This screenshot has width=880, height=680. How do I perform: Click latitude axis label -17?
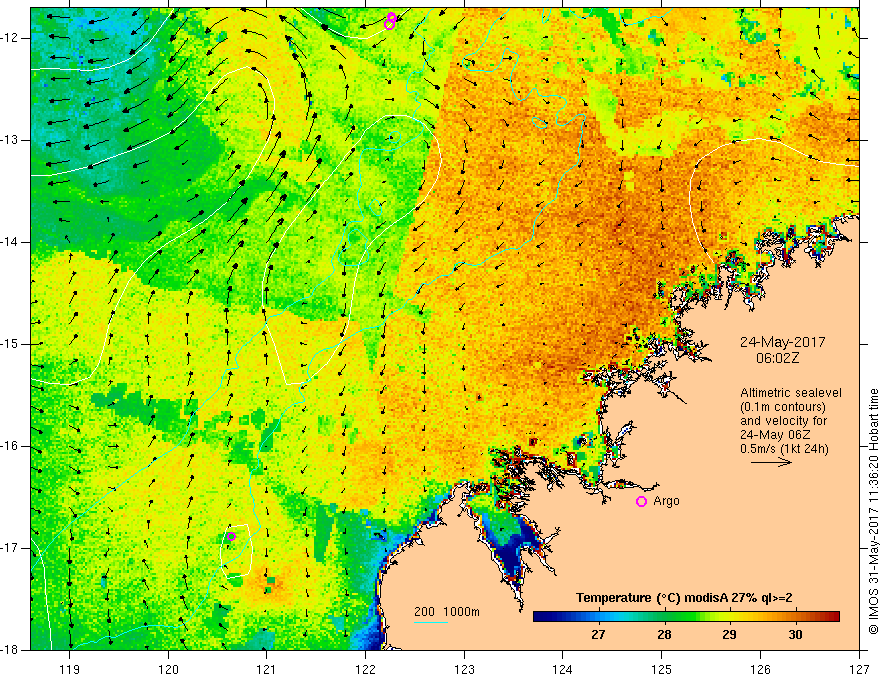[x=10, y=548]
